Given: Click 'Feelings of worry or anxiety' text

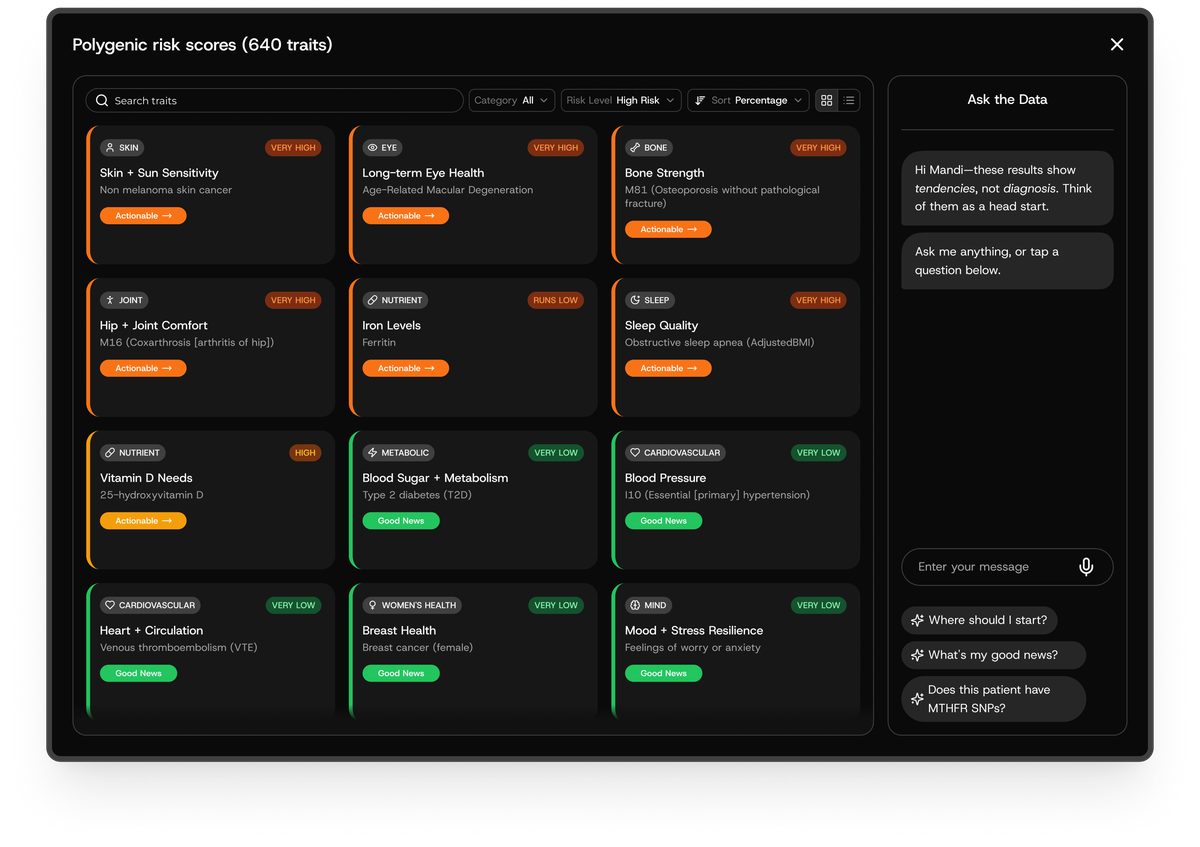Looking at the screenshot, I should pyautogui.click(x=693, y=647).
